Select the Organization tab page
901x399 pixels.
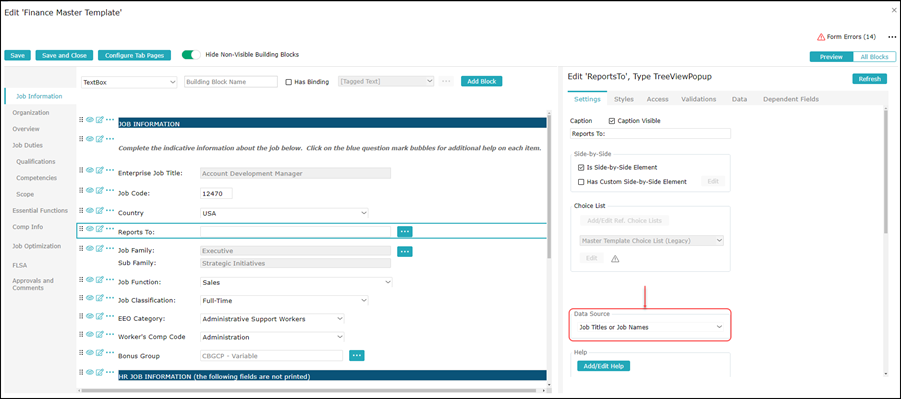(31, 113)
